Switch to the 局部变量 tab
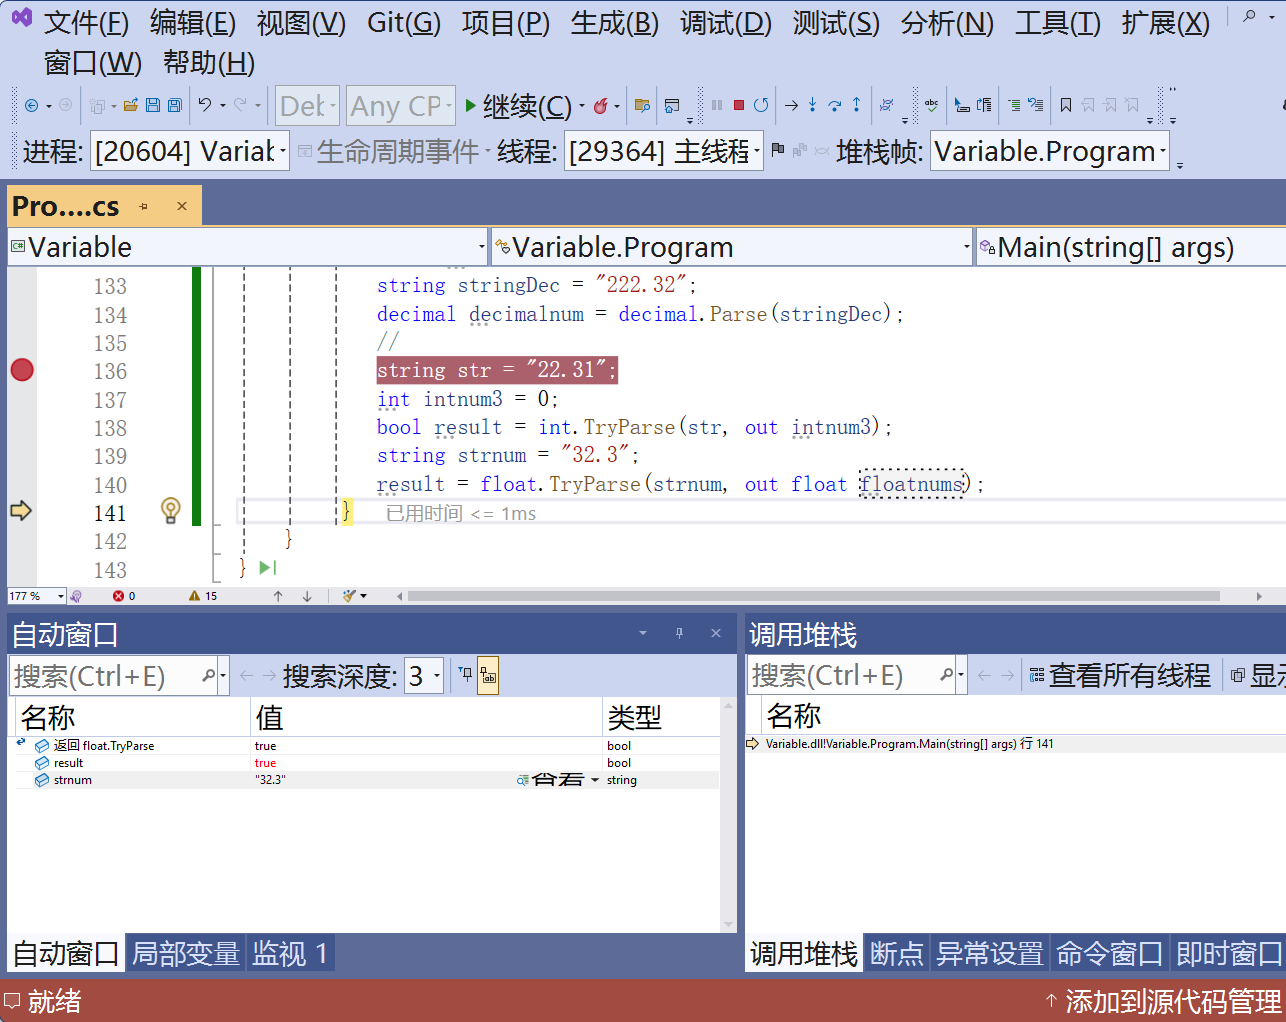Image resolution: width=1286 pixels, height=1022 pixels. pos(187,953)
